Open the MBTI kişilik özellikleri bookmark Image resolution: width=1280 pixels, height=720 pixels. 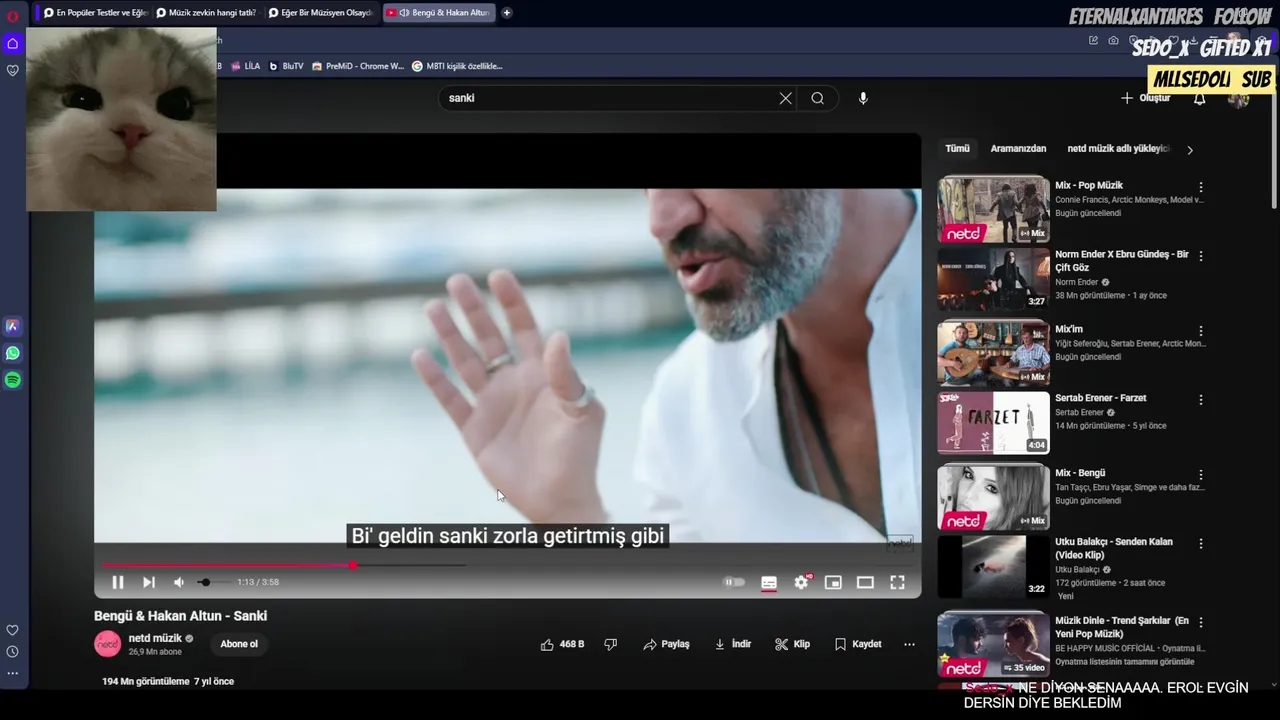click(457, 66)
